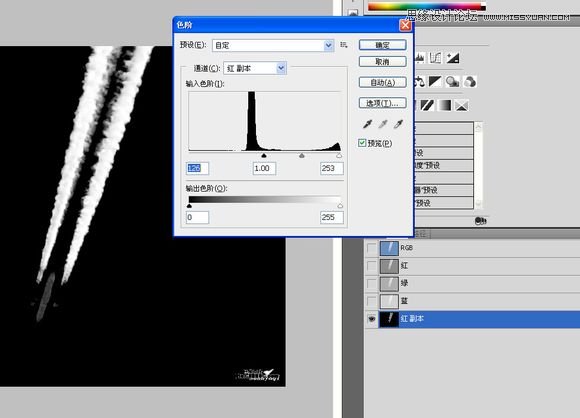Toggle the 预览(P) preview checkbox
Image resolution: width=580 pixels, height=418 pixels.
point(362,143)
